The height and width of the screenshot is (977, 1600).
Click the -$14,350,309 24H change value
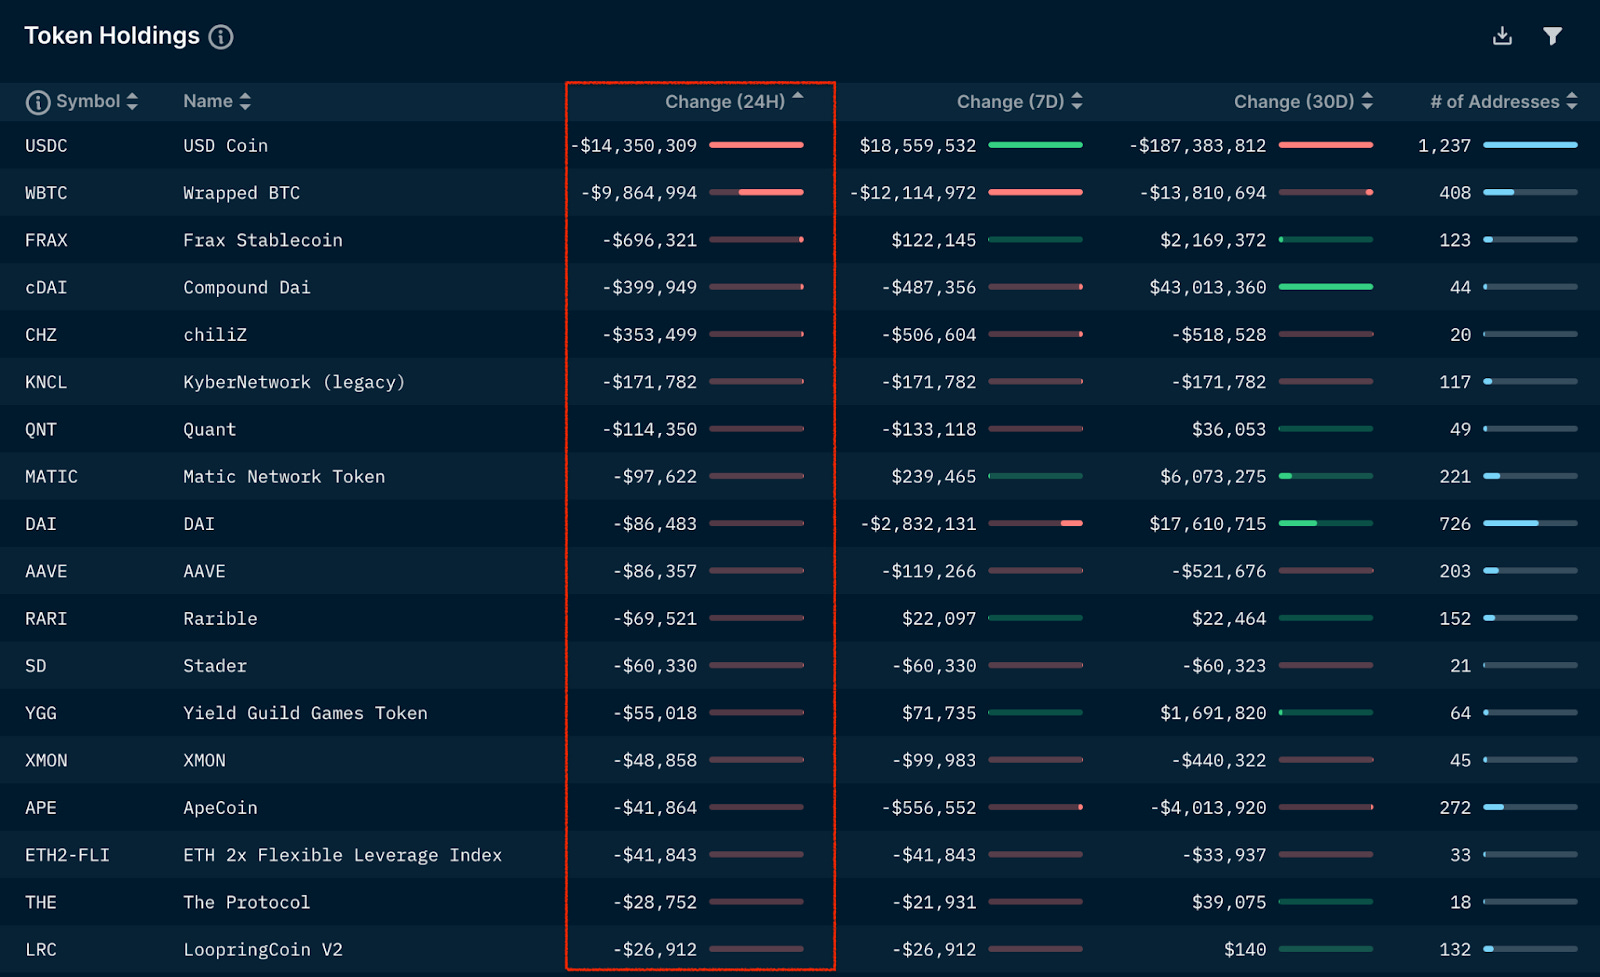coord(634,146)
